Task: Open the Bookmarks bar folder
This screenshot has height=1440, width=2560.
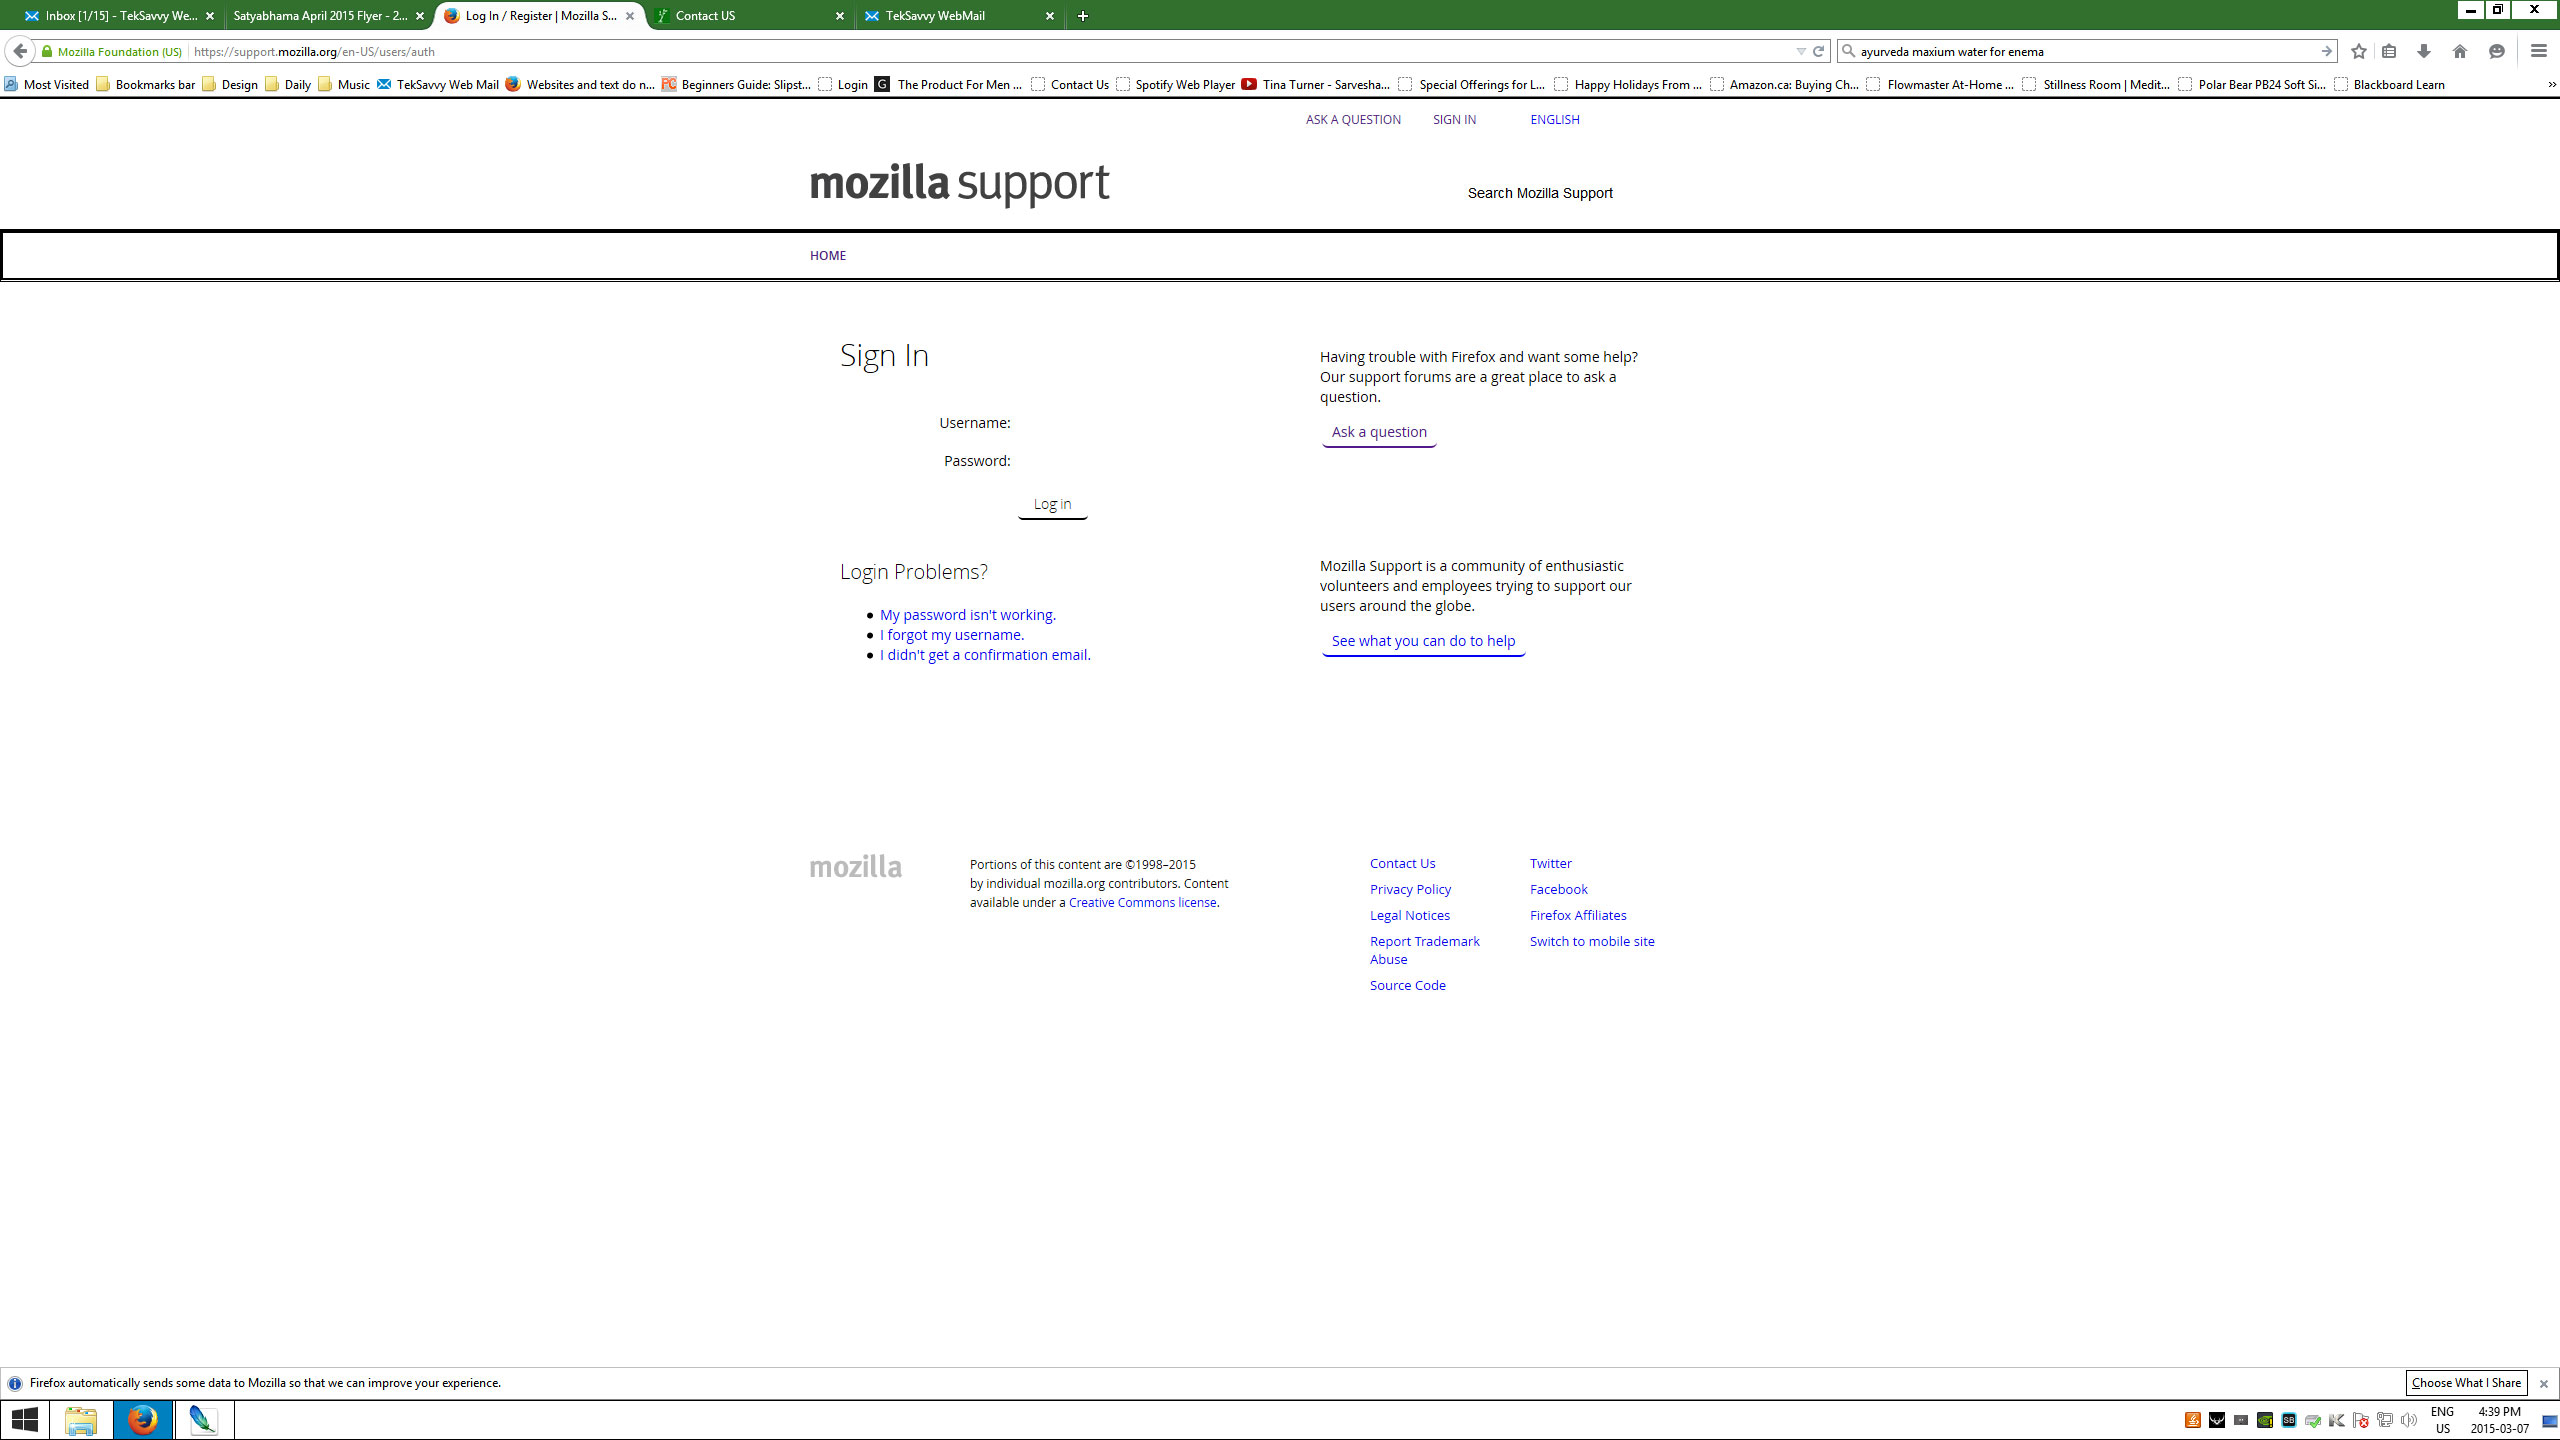Action: tap(145, 84)
